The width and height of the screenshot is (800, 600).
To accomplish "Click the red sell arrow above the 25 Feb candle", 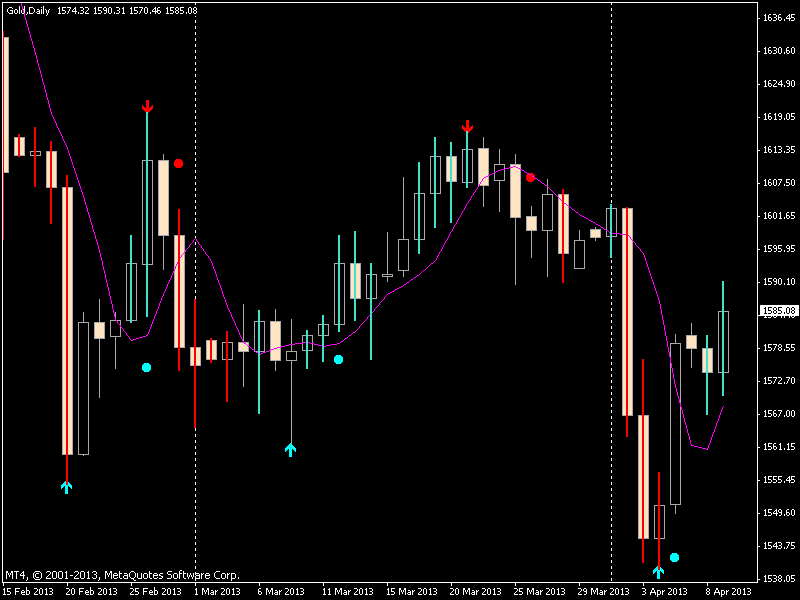I will pyautogui.click(x=147, y=106).
